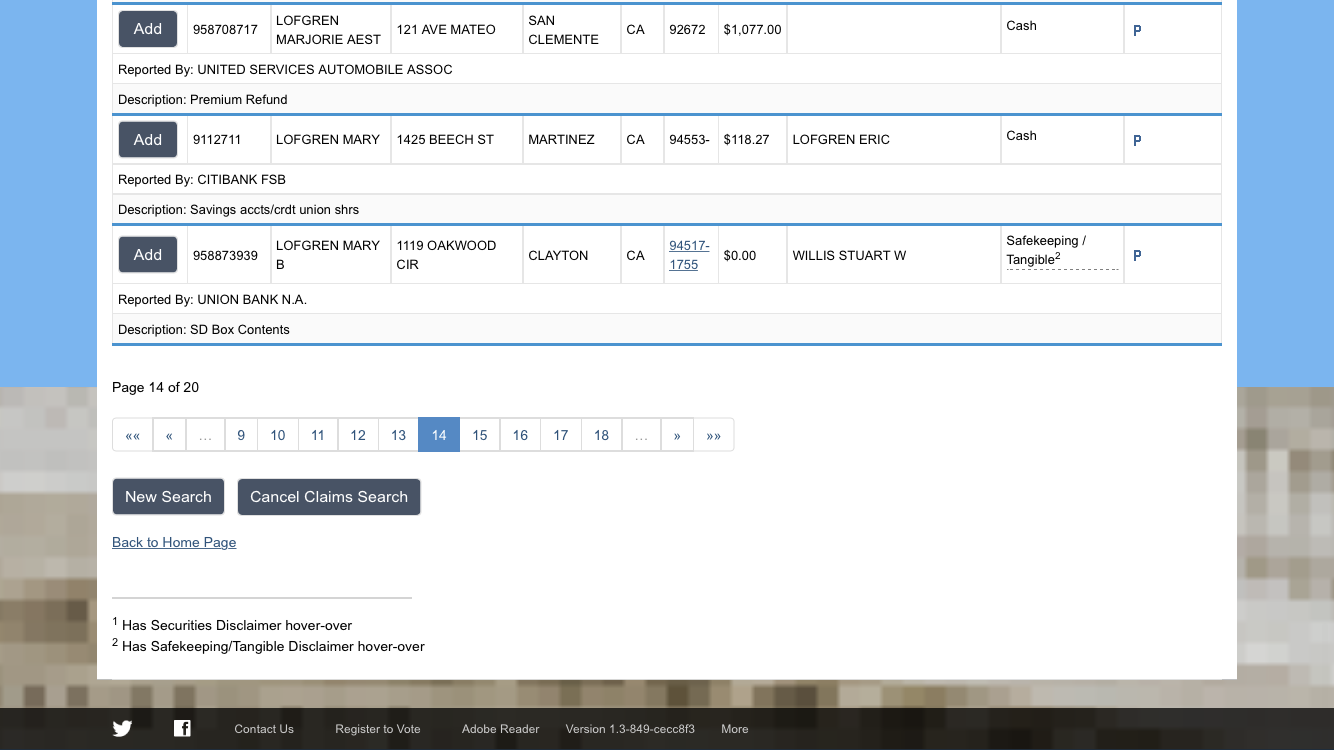Screen dimensions: 1334x750
Task: Go to results page 12
Action: pos(358,435)
